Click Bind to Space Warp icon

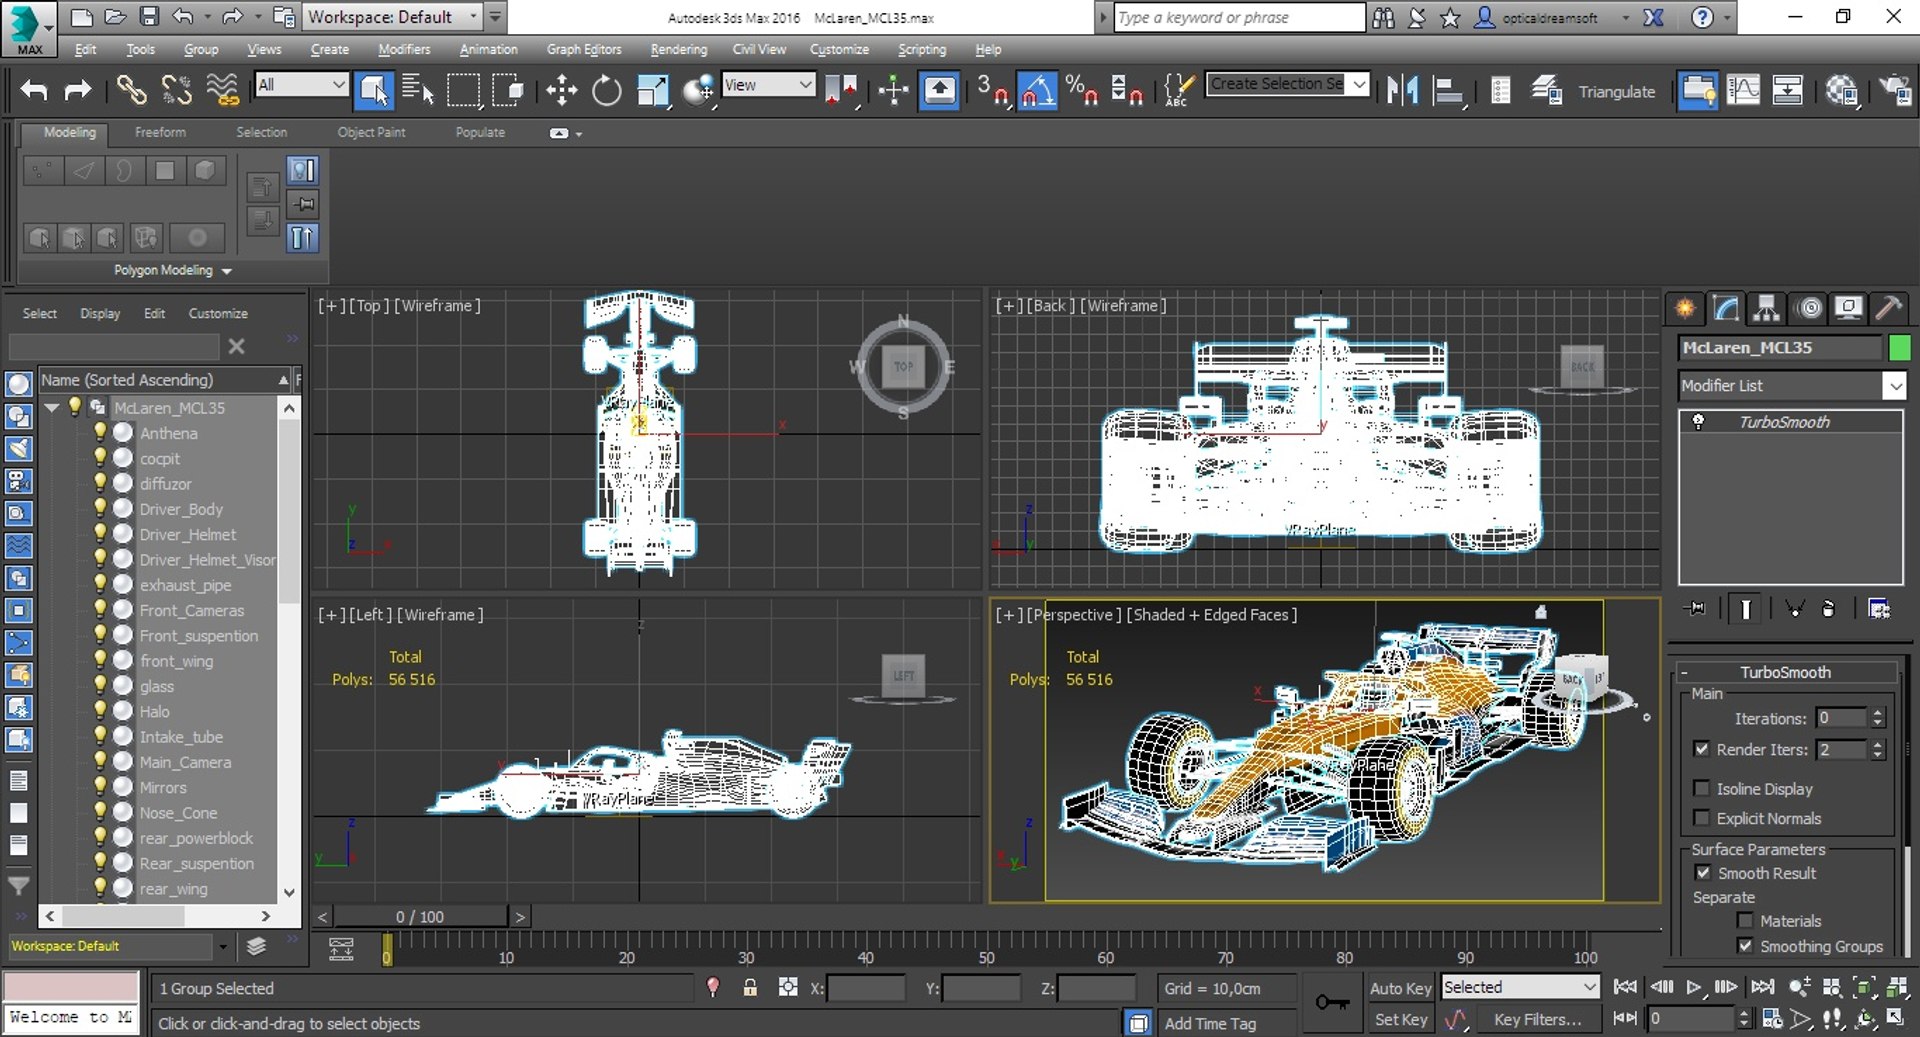[222, 90]
